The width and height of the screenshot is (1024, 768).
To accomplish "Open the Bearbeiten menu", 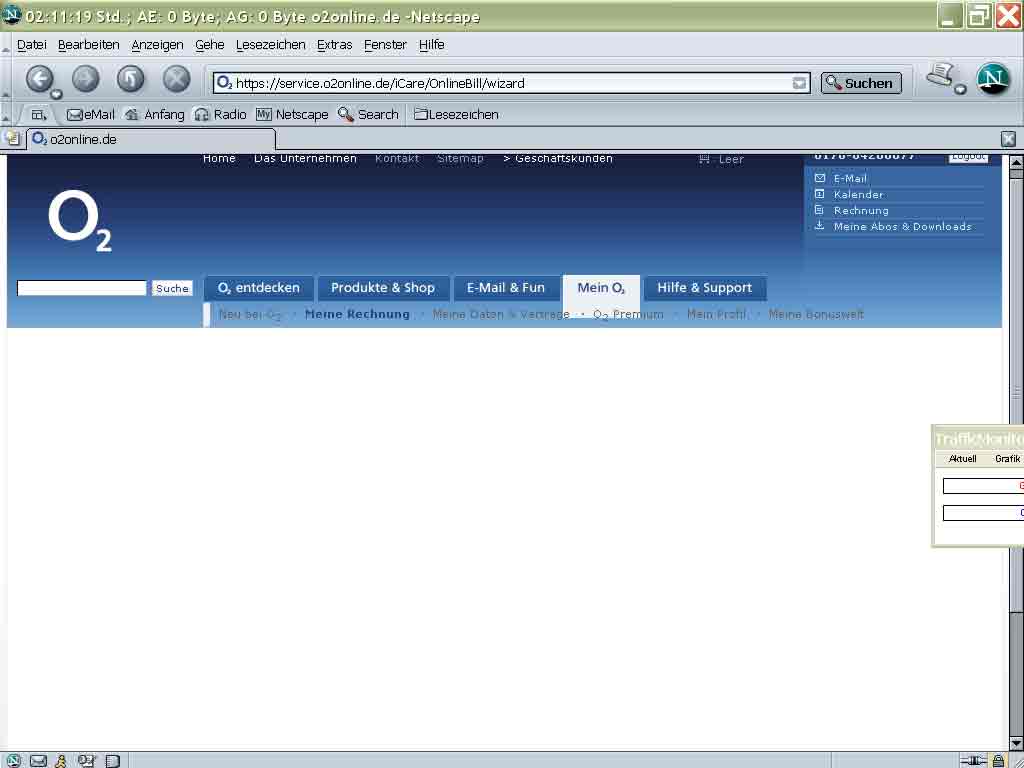I will pos(88,44).
